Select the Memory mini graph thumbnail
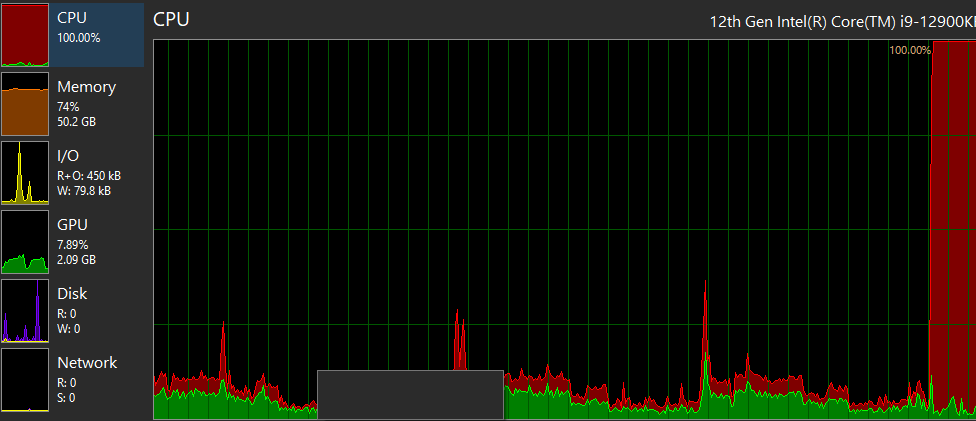Screen dimensions: 976x421 (x=25, y=104)
